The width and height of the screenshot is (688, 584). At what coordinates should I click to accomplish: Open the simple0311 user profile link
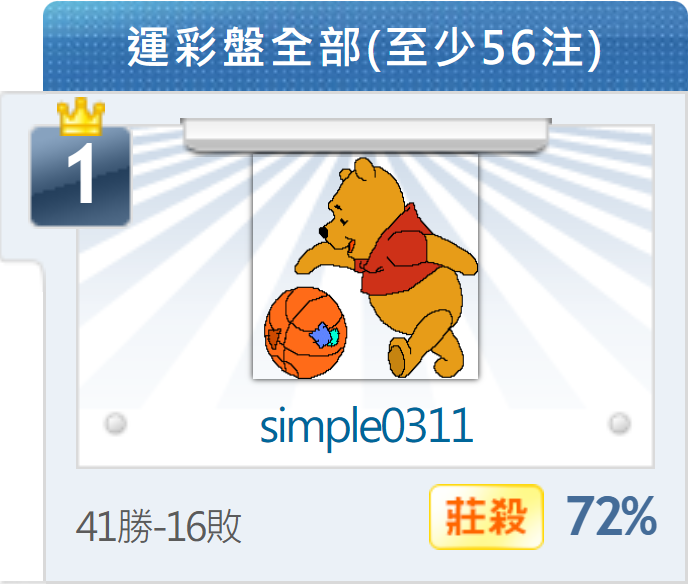pos(366,426)
